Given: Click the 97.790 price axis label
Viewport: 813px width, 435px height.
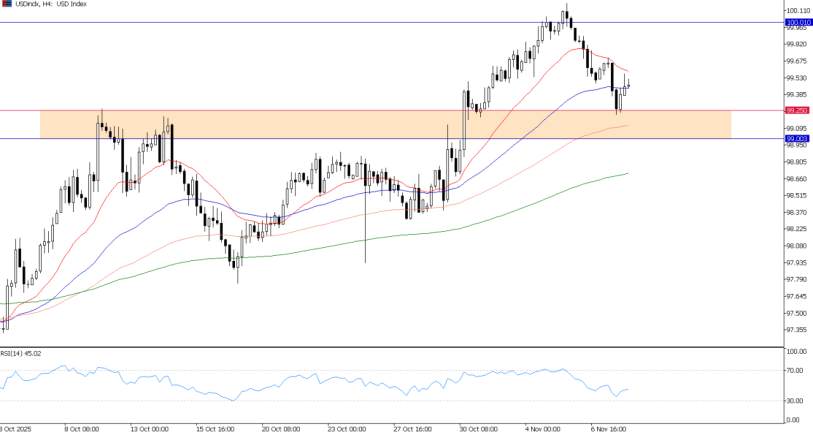Looking at the screenshot, I should 797,279.
